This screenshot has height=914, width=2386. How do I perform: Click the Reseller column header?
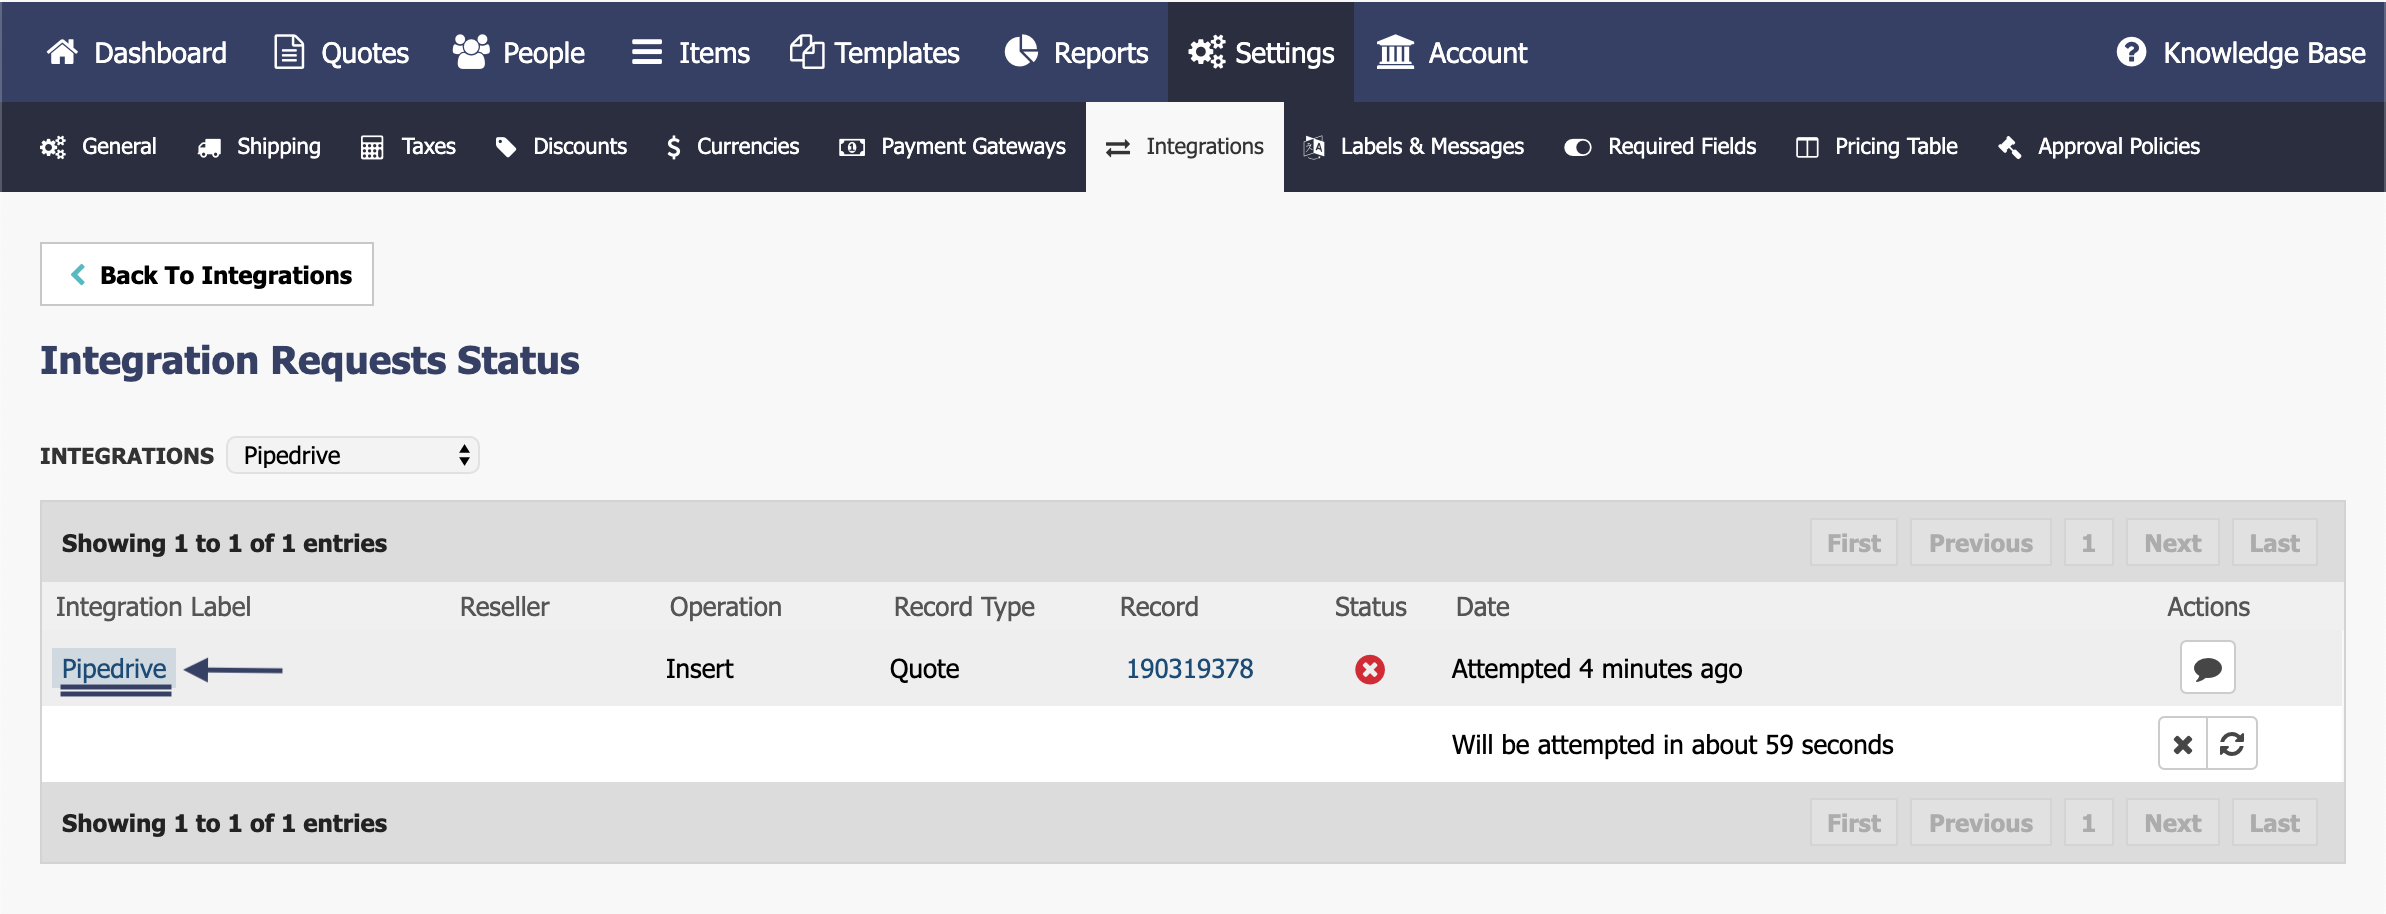(504, 607)
